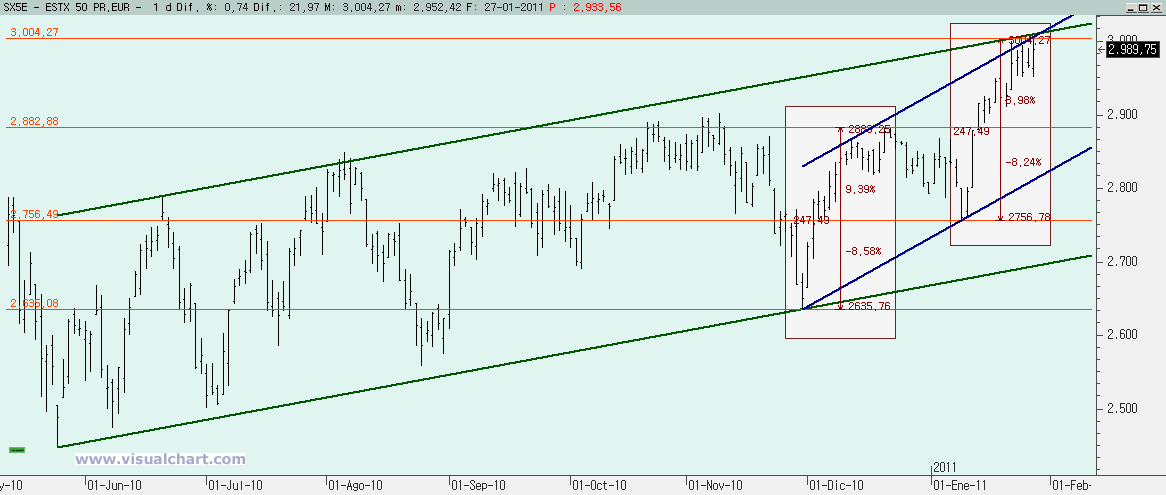The height and width of the screenshot is (495, 1166).
Task: Click the 01-Sep-10 date axis label
Action: click(479, 485)
